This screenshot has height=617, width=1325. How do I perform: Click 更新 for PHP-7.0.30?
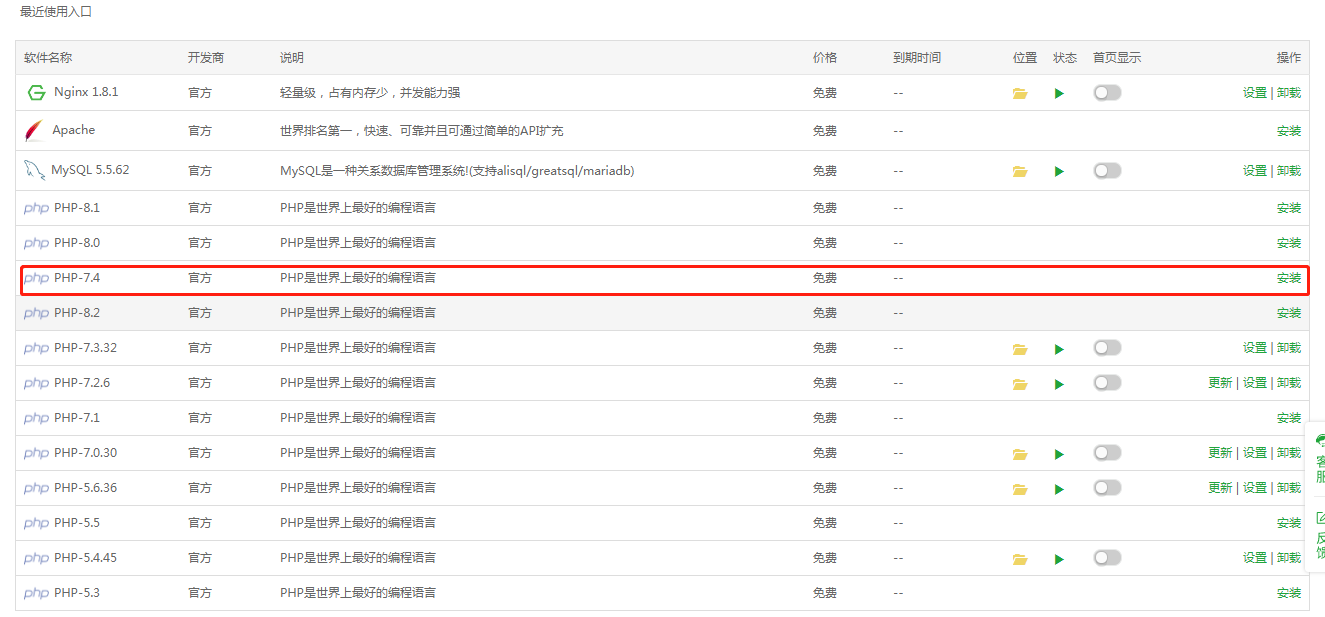(x=1220, y=453)
